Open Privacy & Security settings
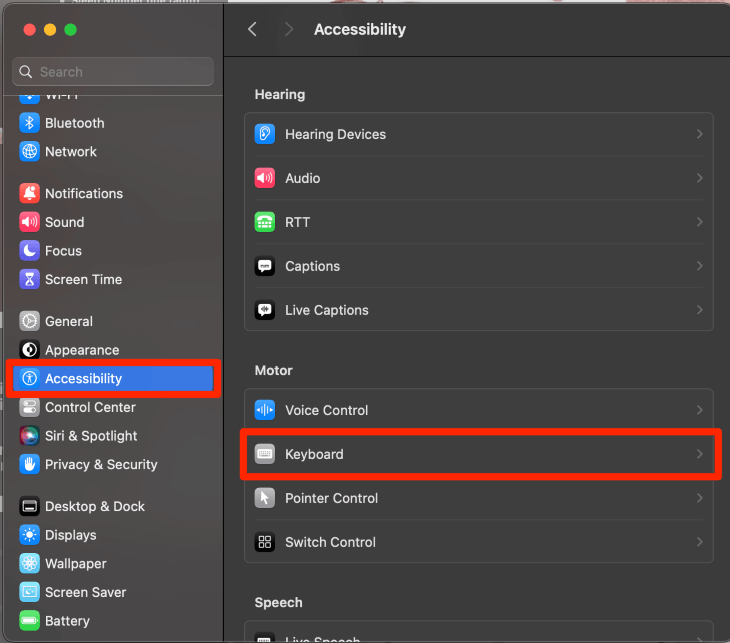The width and height of the screenshot is (730, 643). coord(101,464)
